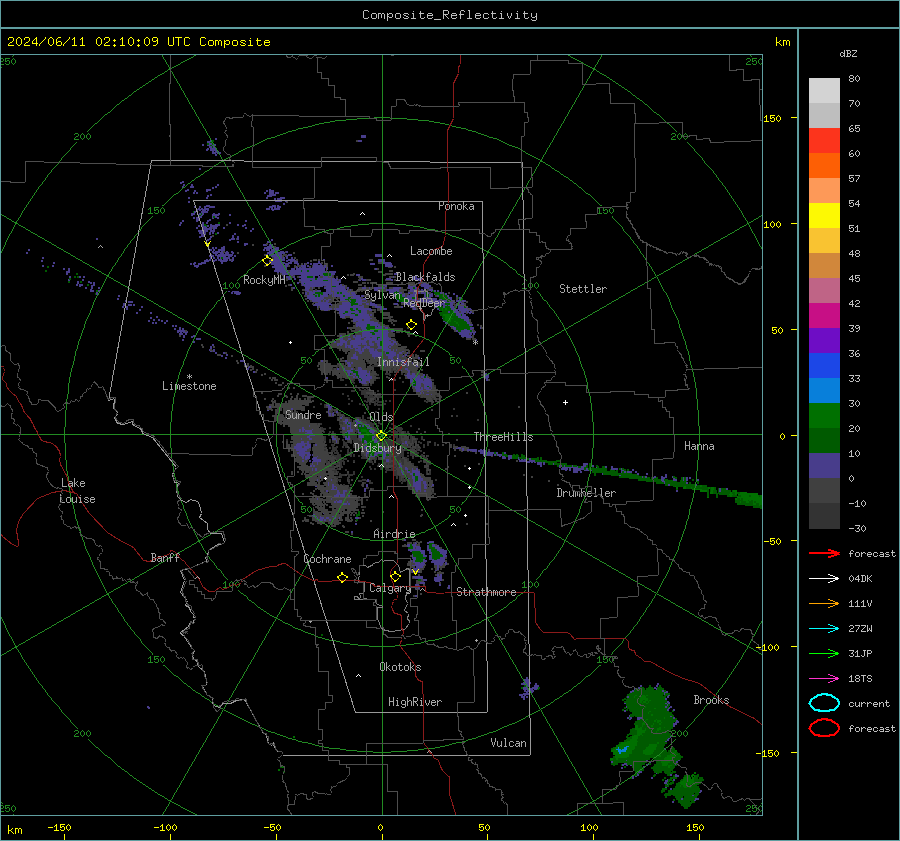Click the white 04DK arrow icon
900x841 pixels.
click(824, 578)
